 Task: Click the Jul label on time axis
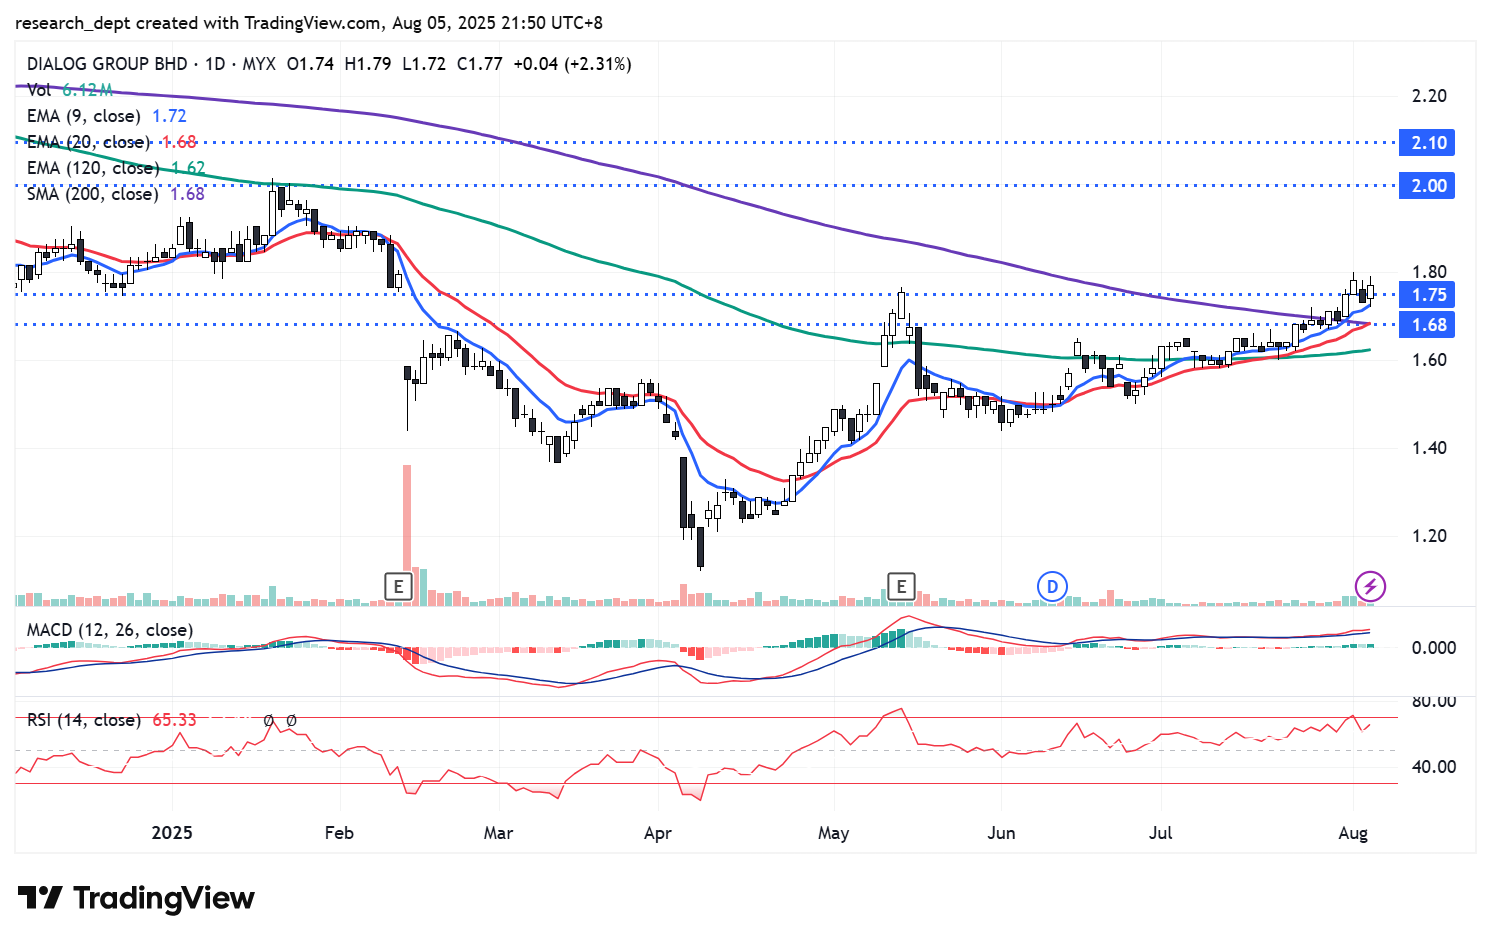click(x=1160, y=833)
